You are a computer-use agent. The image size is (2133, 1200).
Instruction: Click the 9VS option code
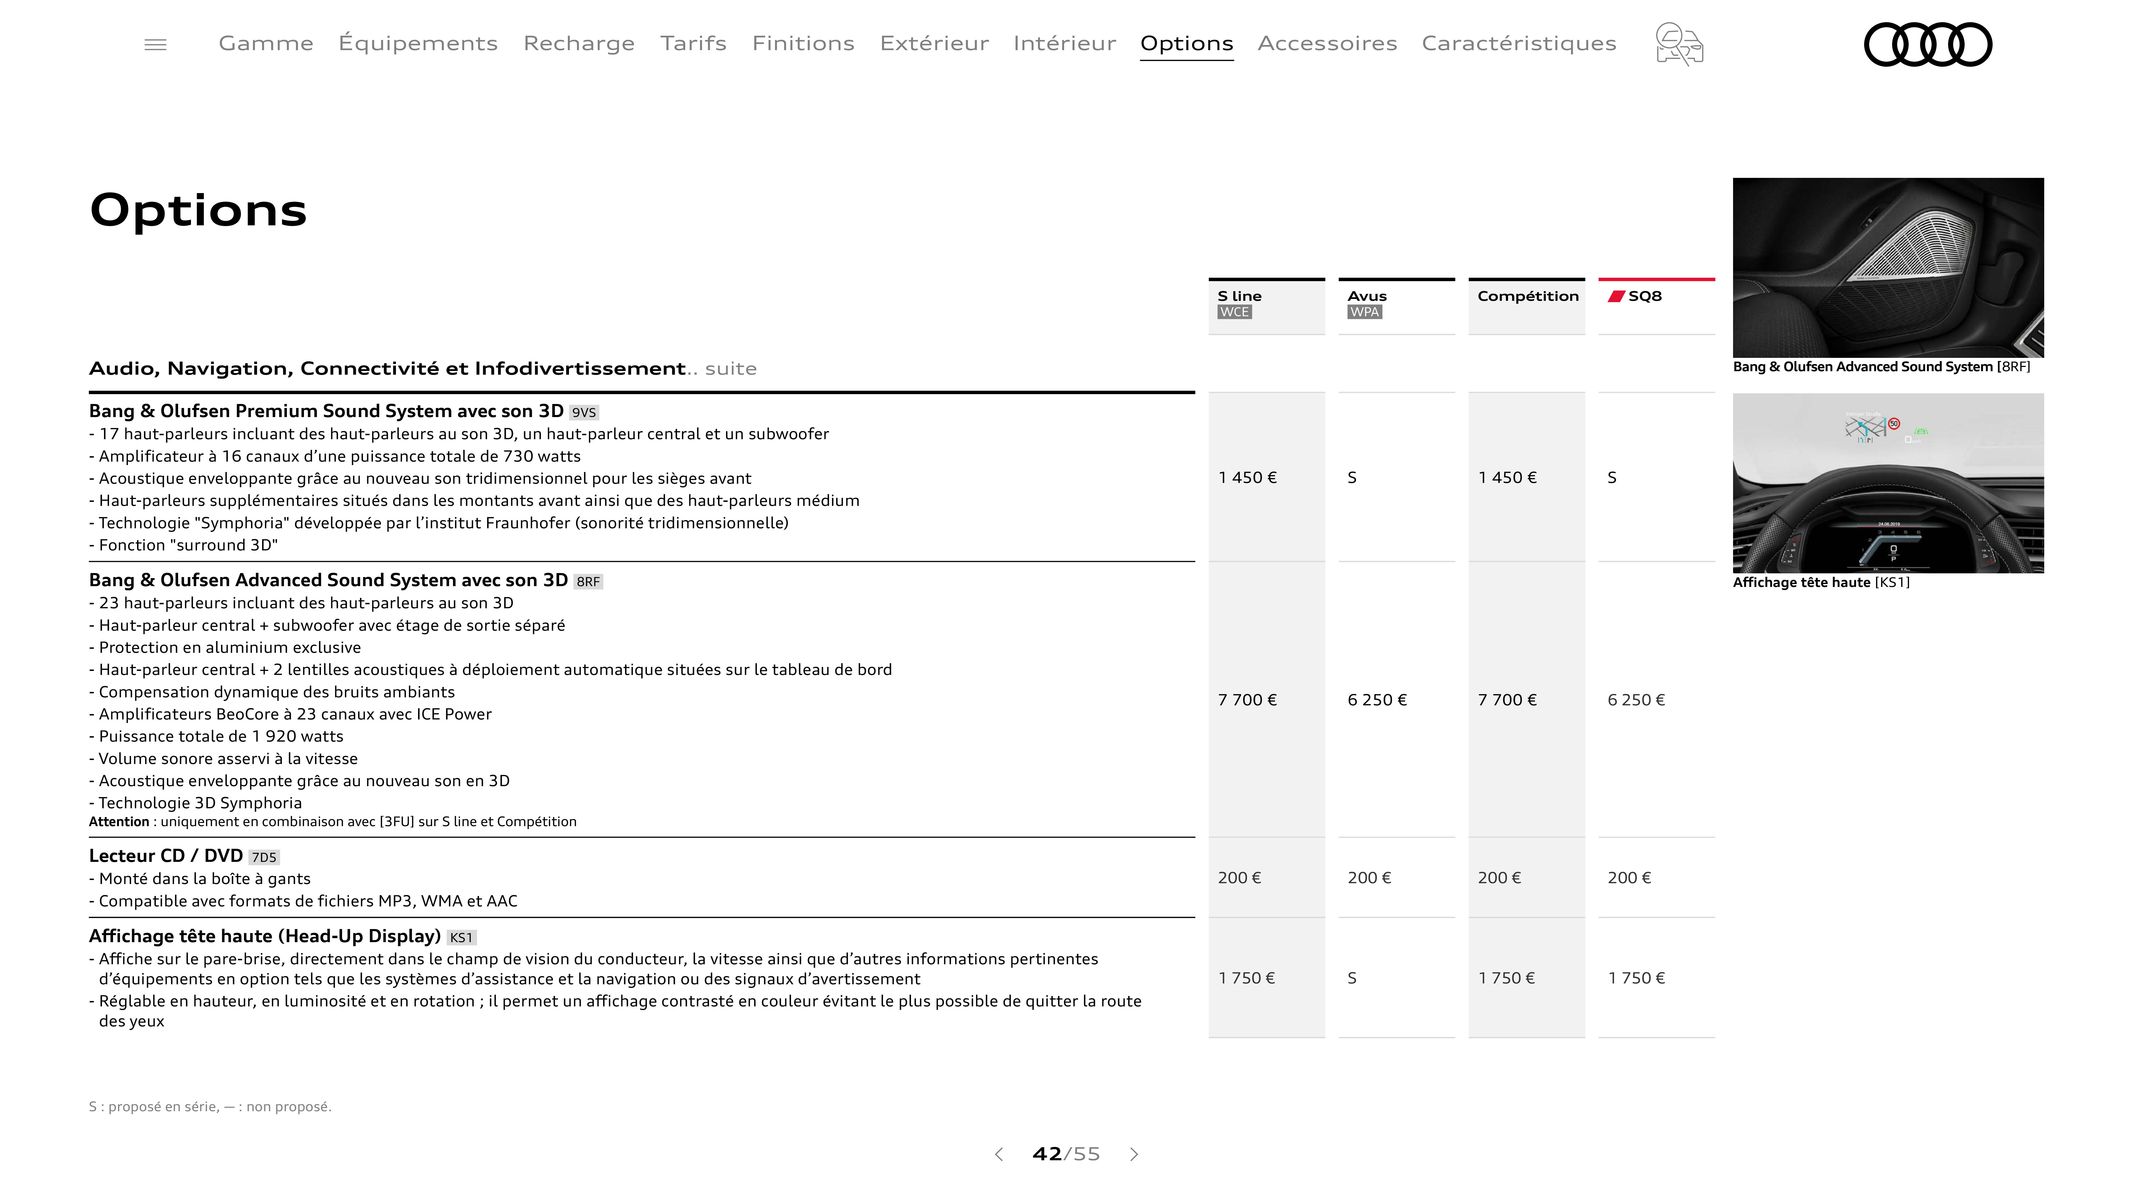[x=584, y=413]
